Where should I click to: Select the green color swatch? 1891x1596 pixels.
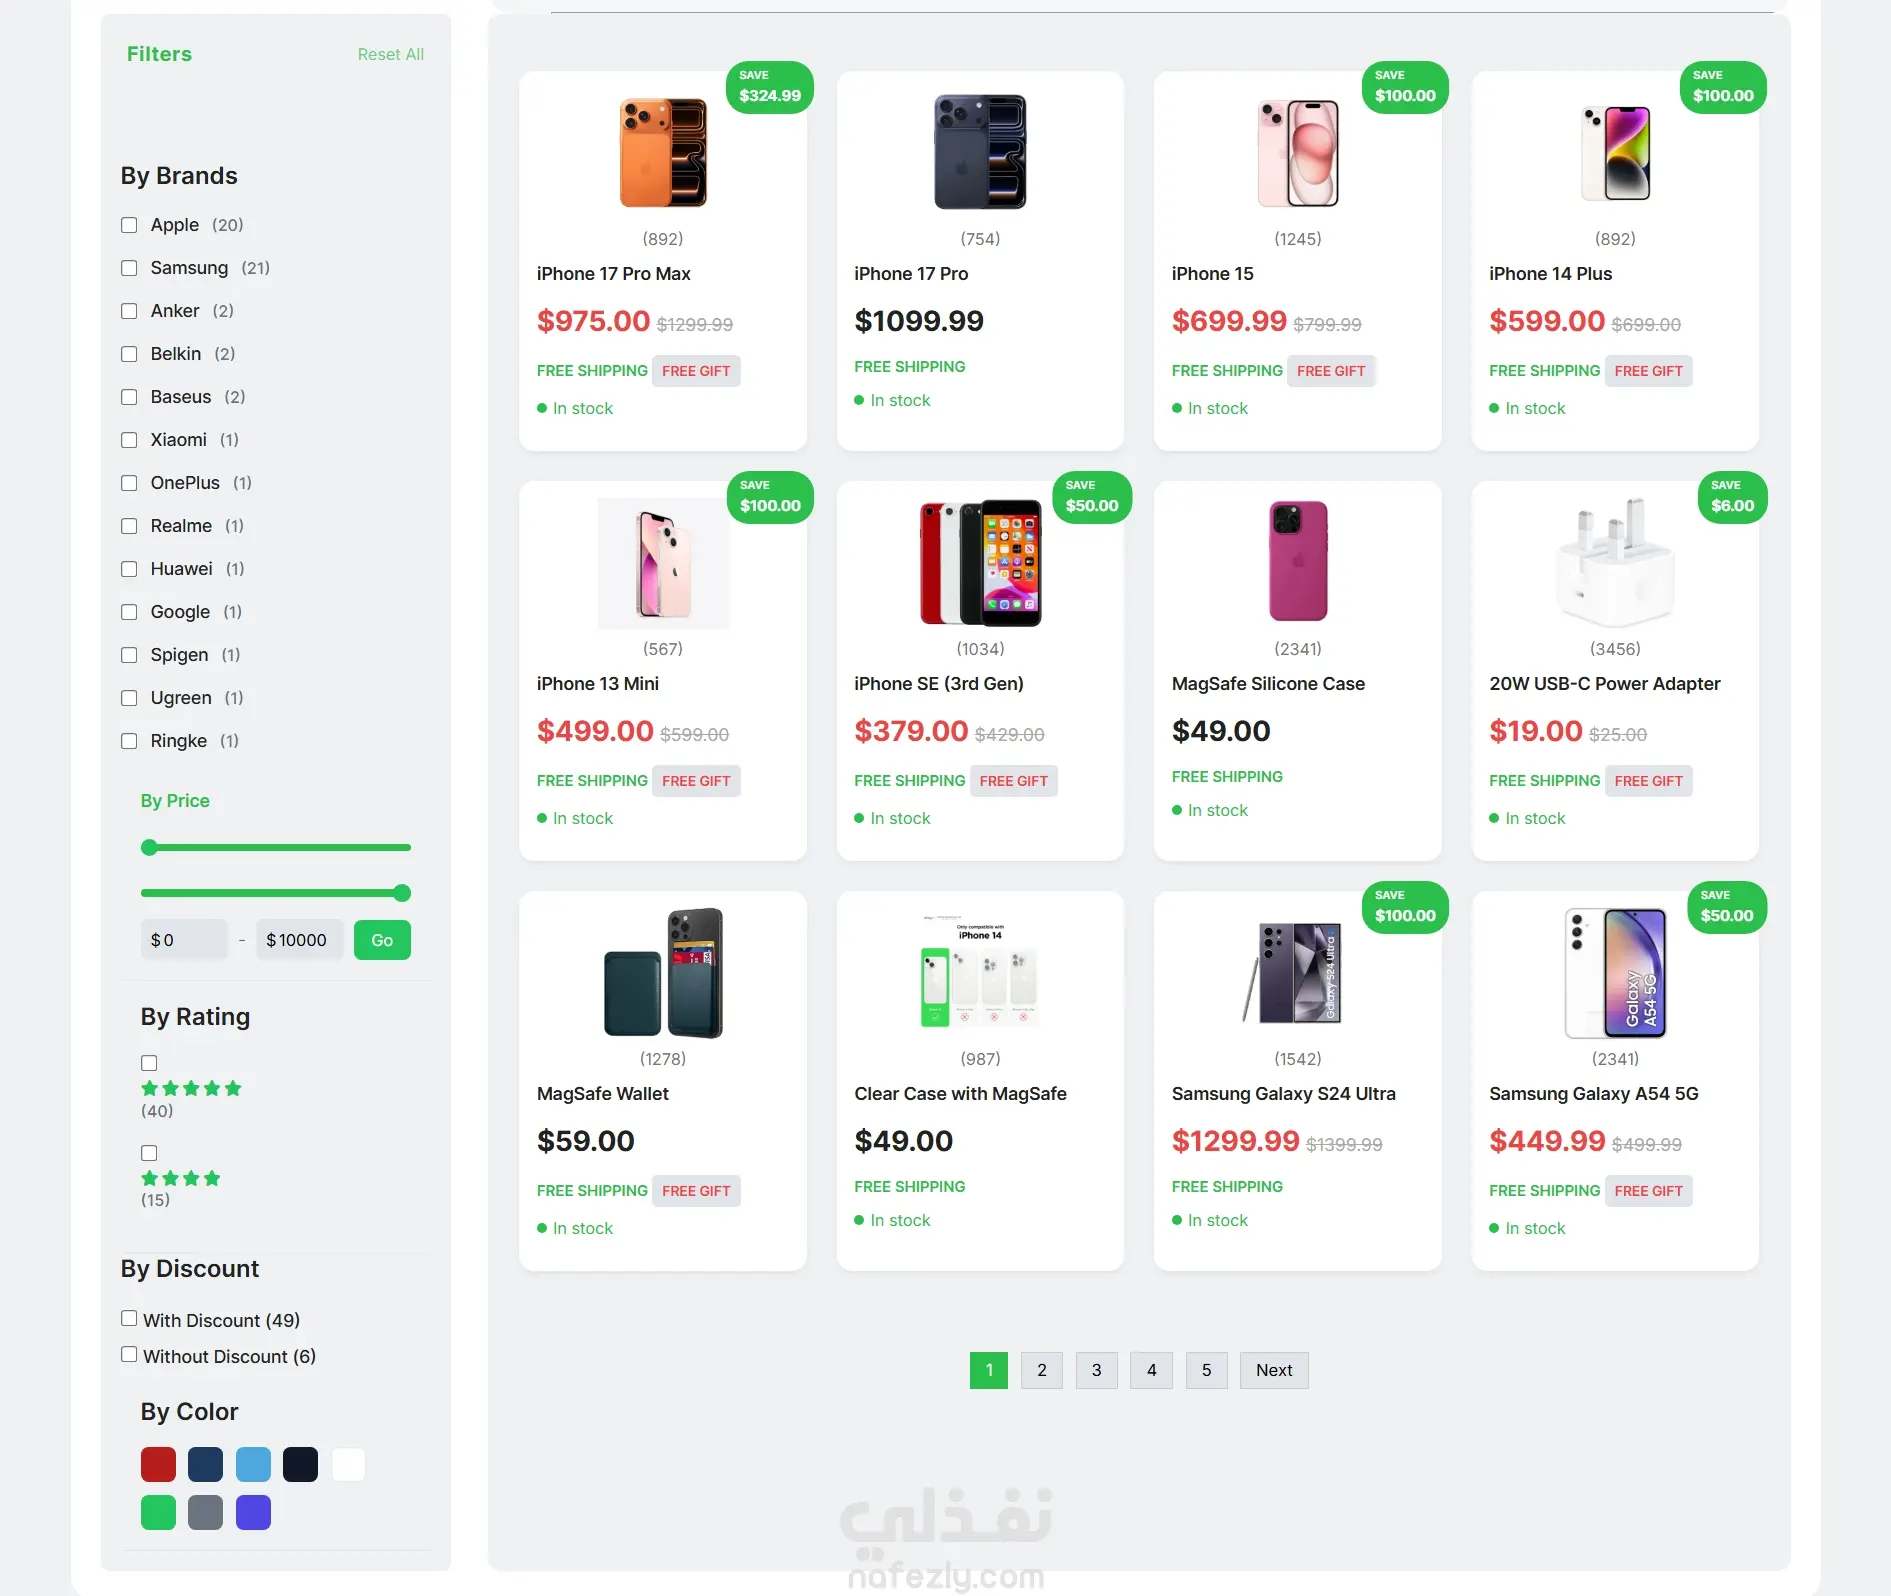click(158, 1513)
